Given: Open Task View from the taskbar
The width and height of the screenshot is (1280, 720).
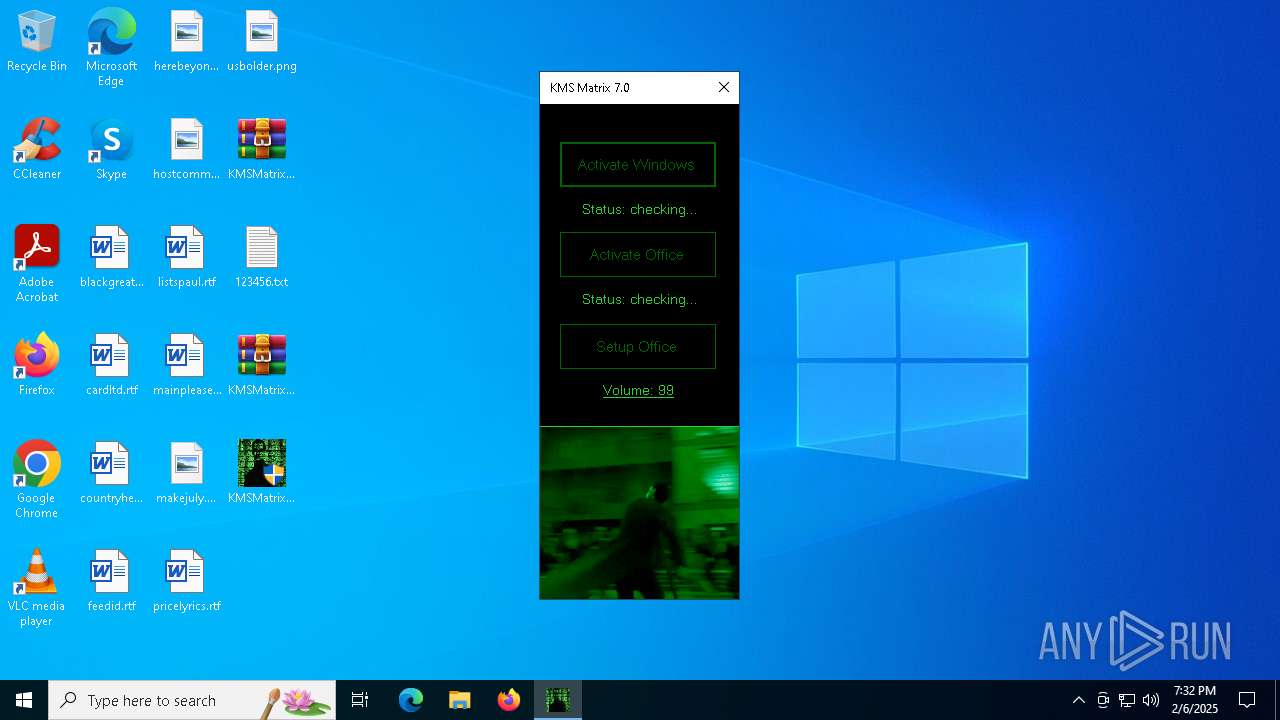Looking at the screenshot, I should pos(360,700).
